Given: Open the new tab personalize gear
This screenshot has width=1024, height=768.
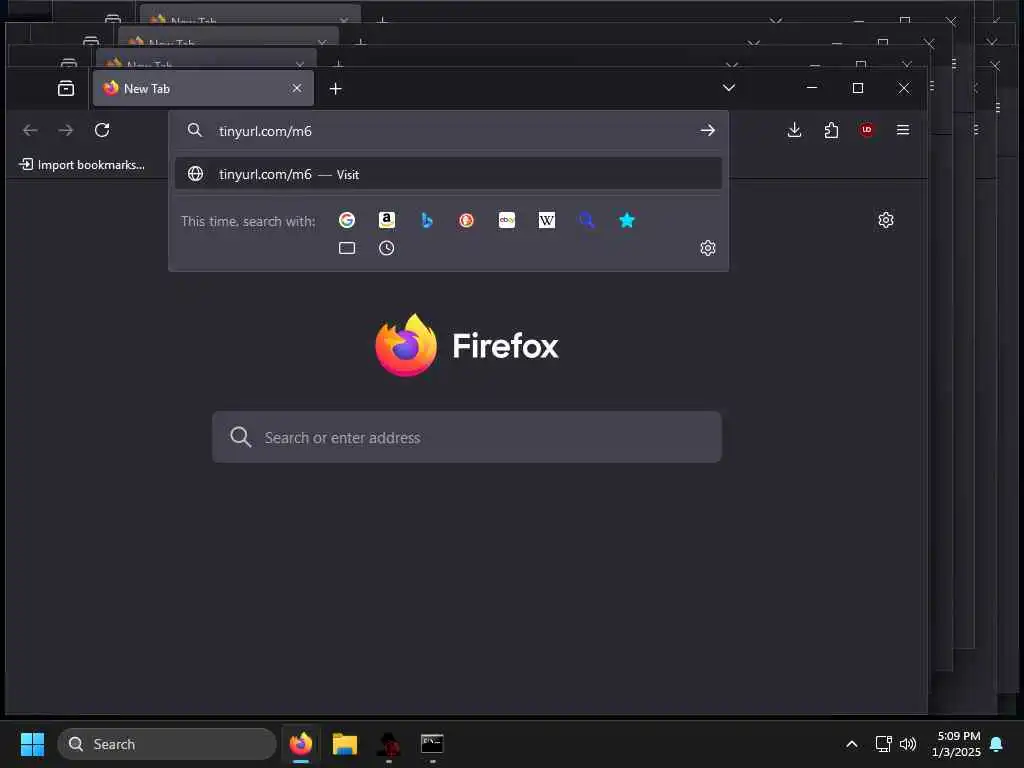Looking at the screenshot, I should [x=886, y=220].
